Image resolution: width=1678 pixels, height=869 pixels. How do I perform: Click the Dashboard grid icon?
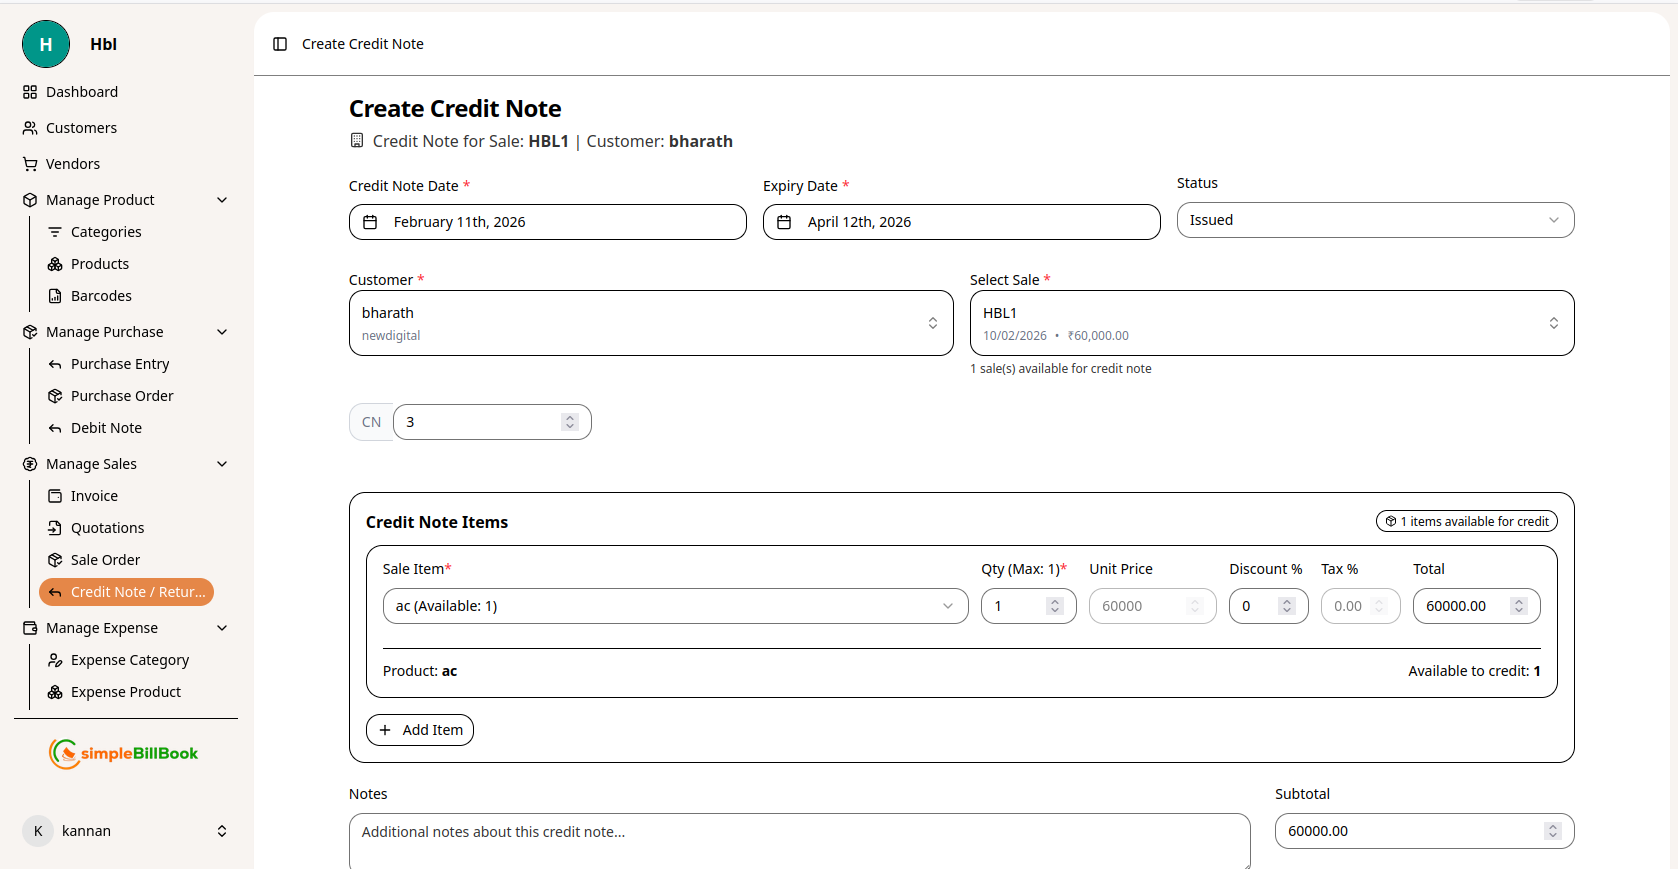30,92
